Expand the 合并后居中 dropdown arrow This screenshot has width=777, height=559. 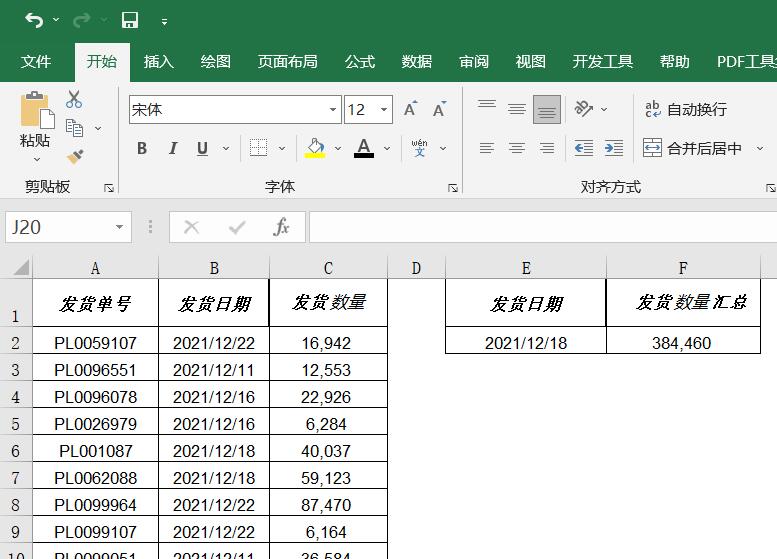click(760, 148)
